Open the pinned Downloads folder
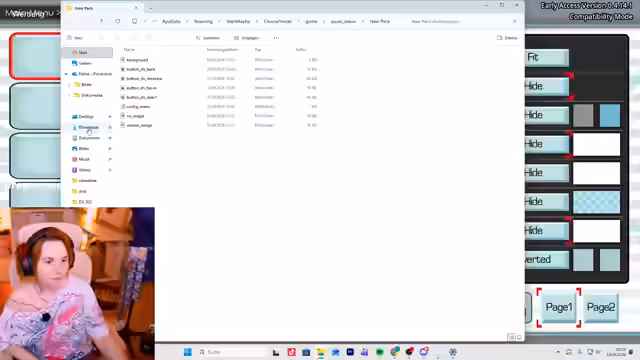The width and height of the screenshot is (640, 360). pyautogui.click(x=88, y=127)
